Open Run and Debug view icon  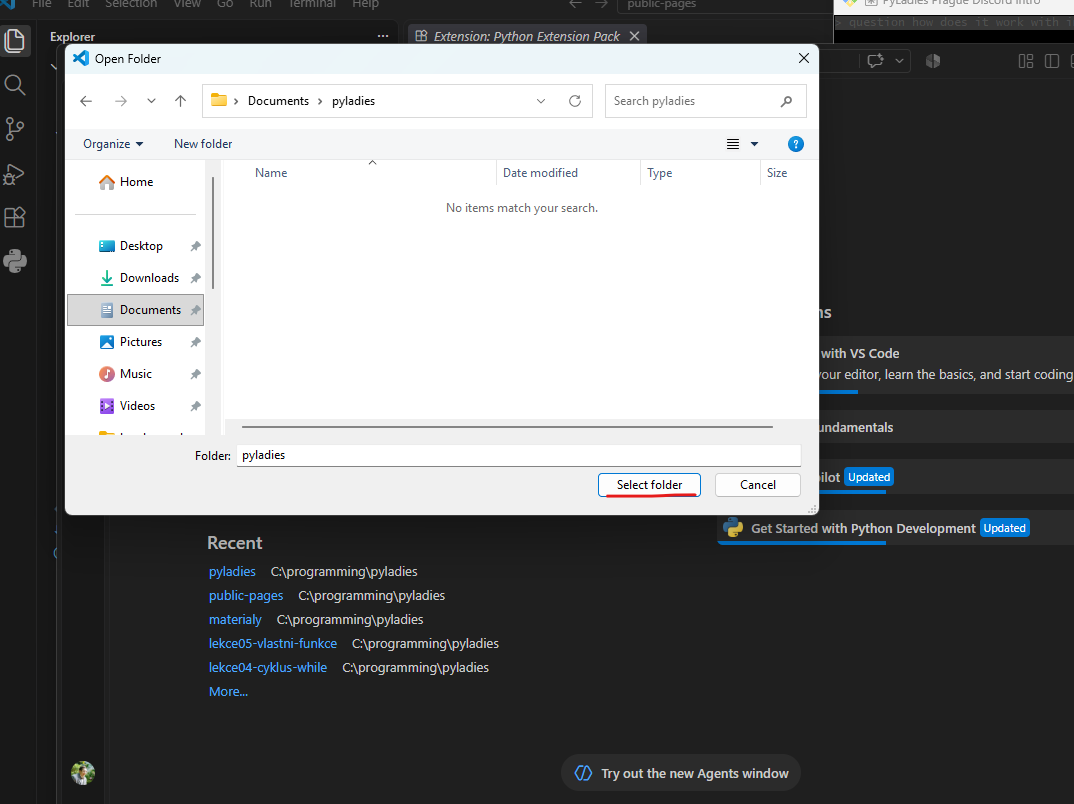15,174
